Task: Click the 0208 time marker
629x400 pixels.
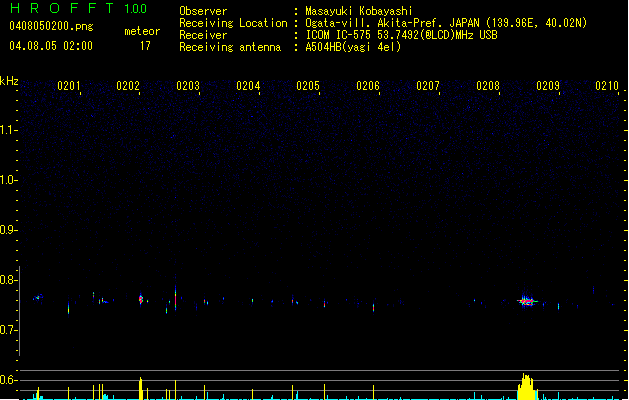Action: [488, 86]
